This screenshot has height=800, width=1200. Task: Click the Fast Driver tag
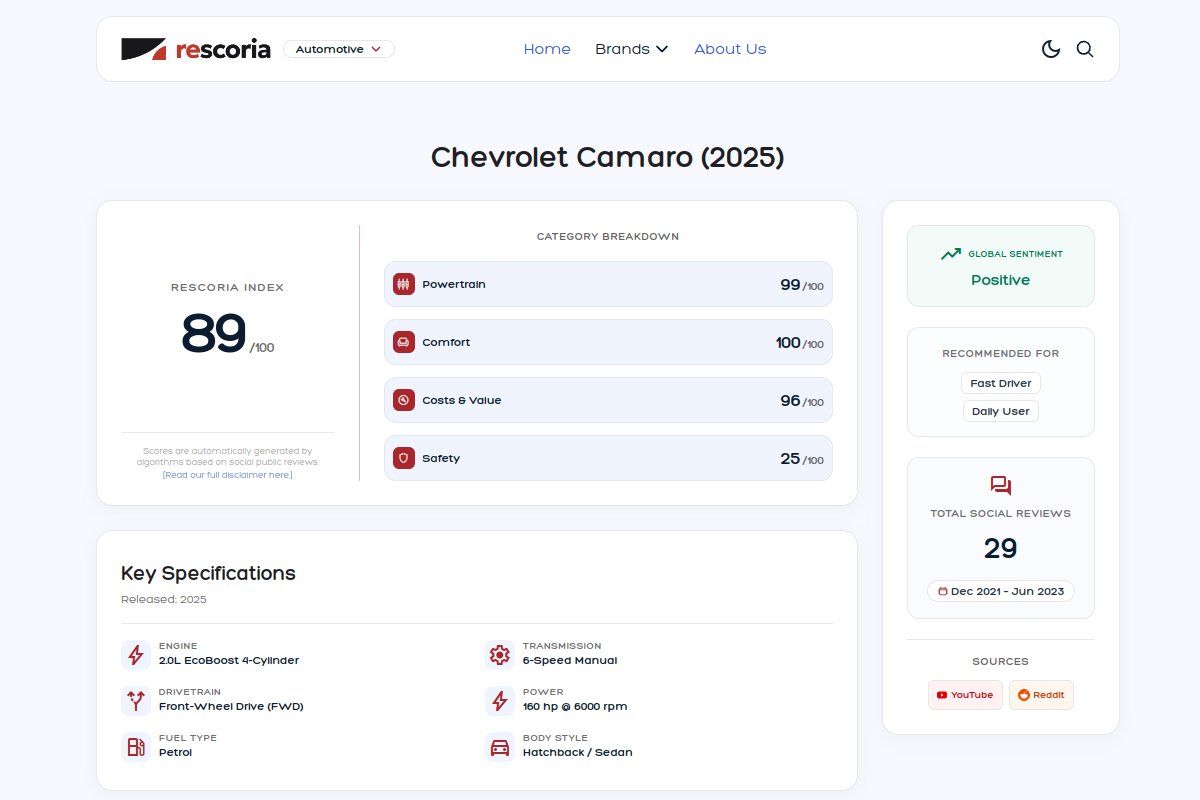coord(1001,383)
